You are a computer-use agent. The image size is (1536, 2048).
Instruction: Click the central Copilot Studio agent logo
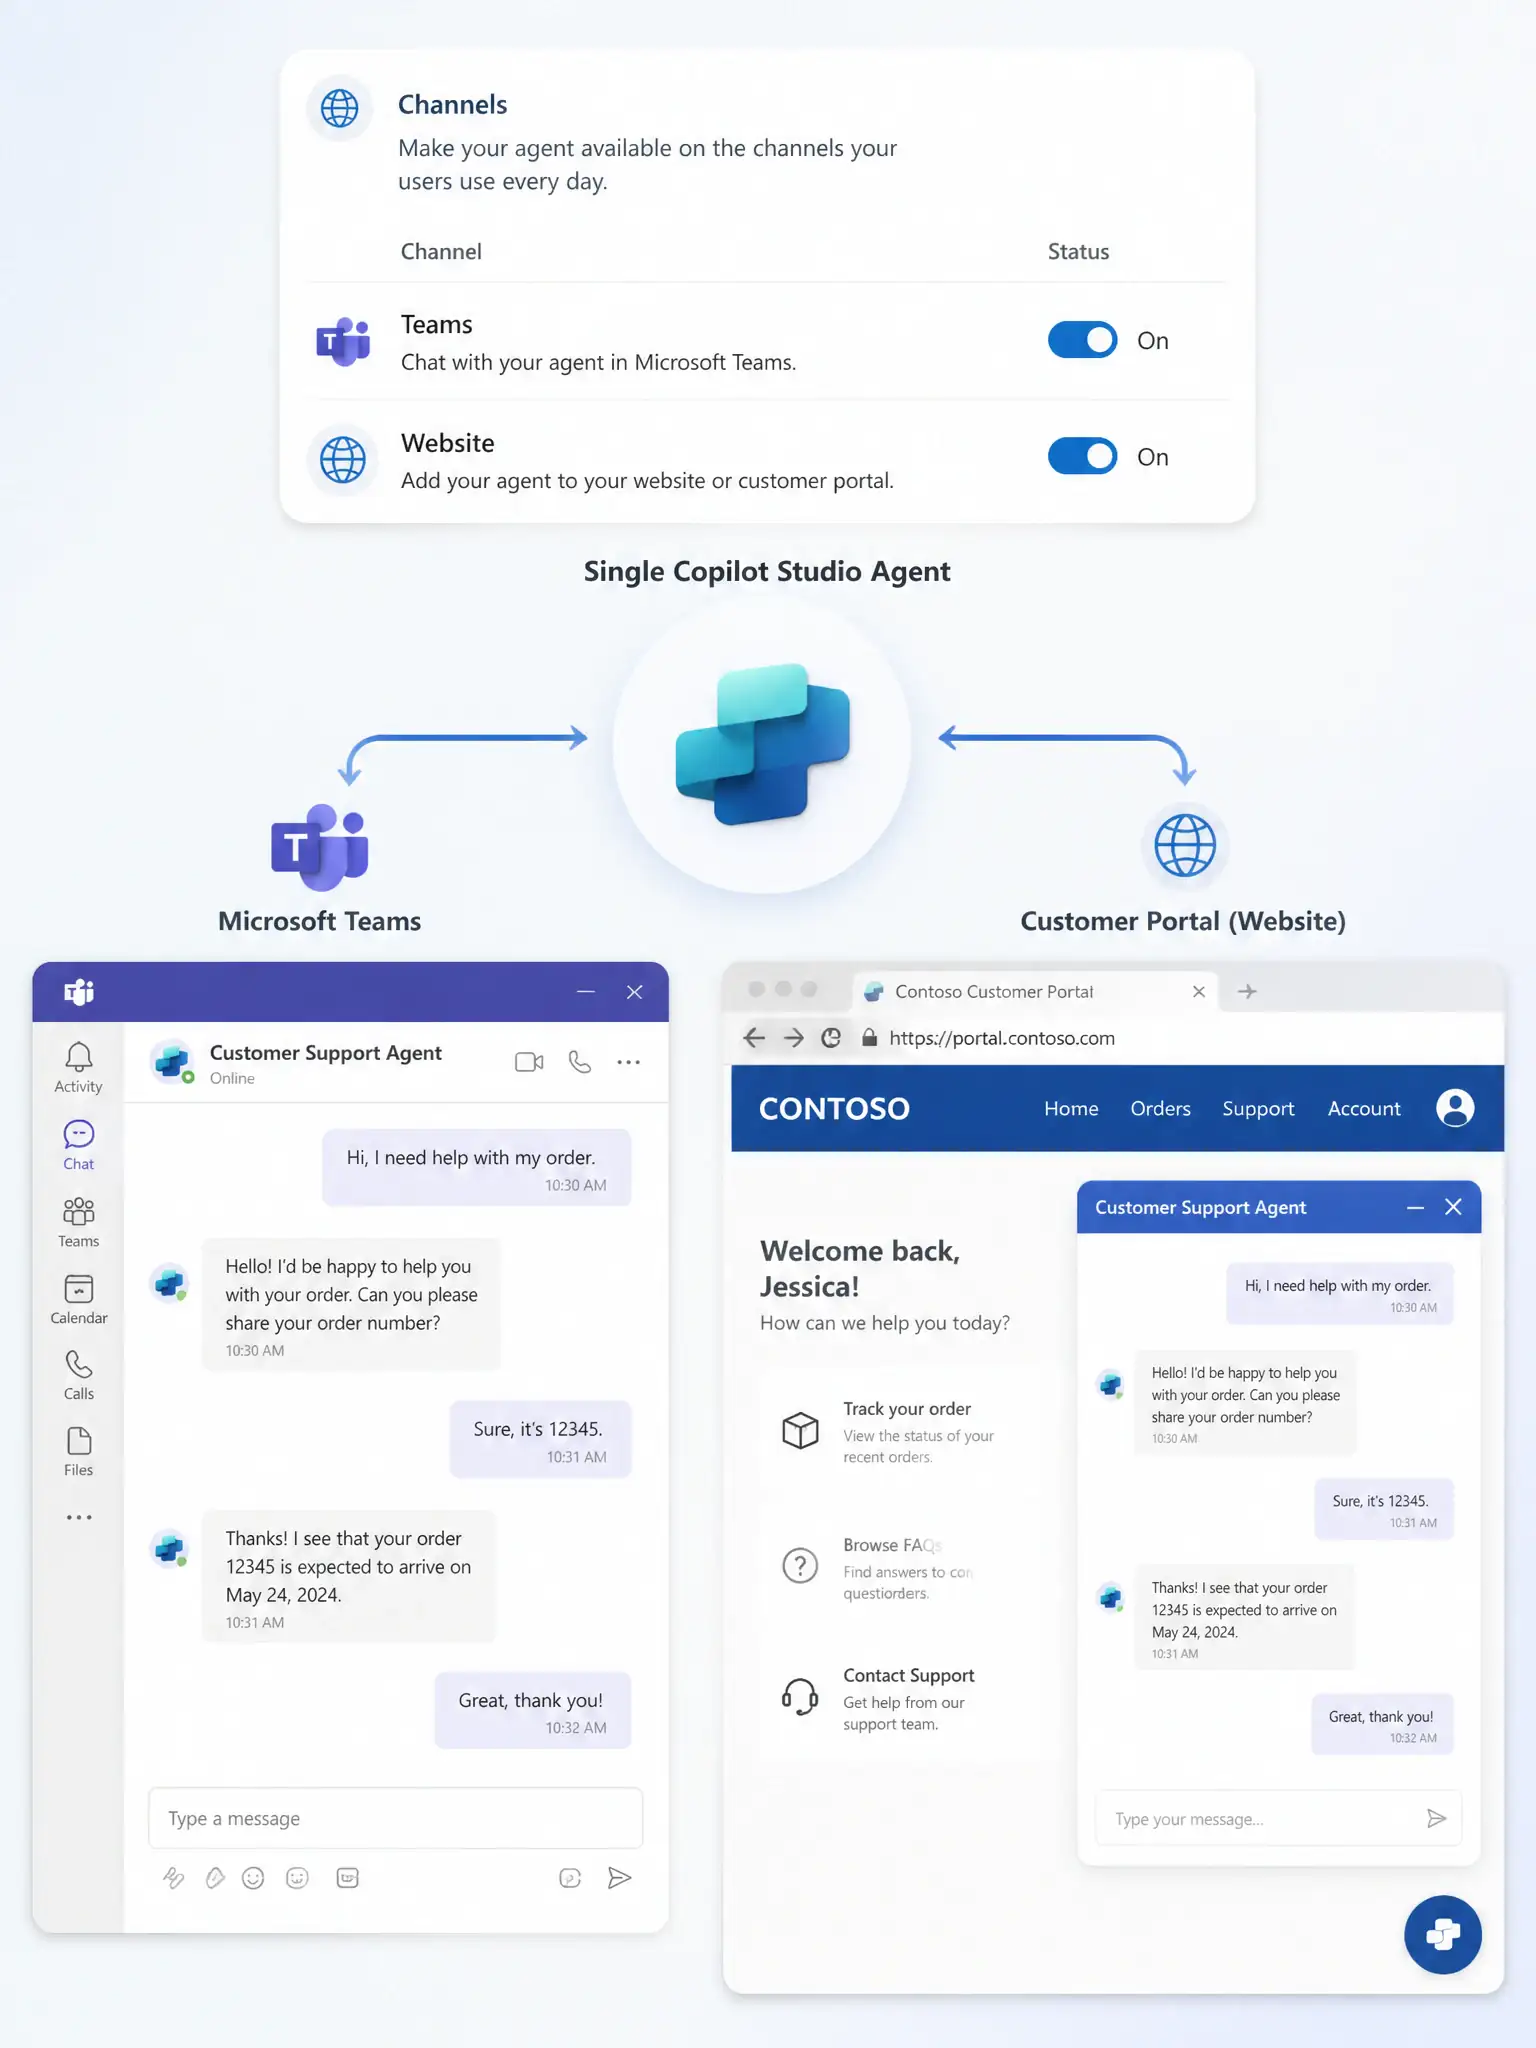click(762, 744)
